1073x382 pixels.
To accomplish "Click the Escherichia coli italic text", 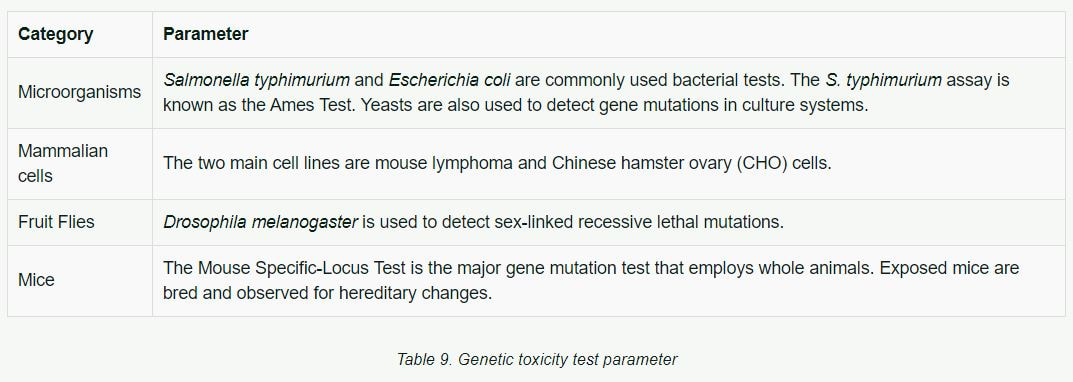I will click(x=450, y=80).
